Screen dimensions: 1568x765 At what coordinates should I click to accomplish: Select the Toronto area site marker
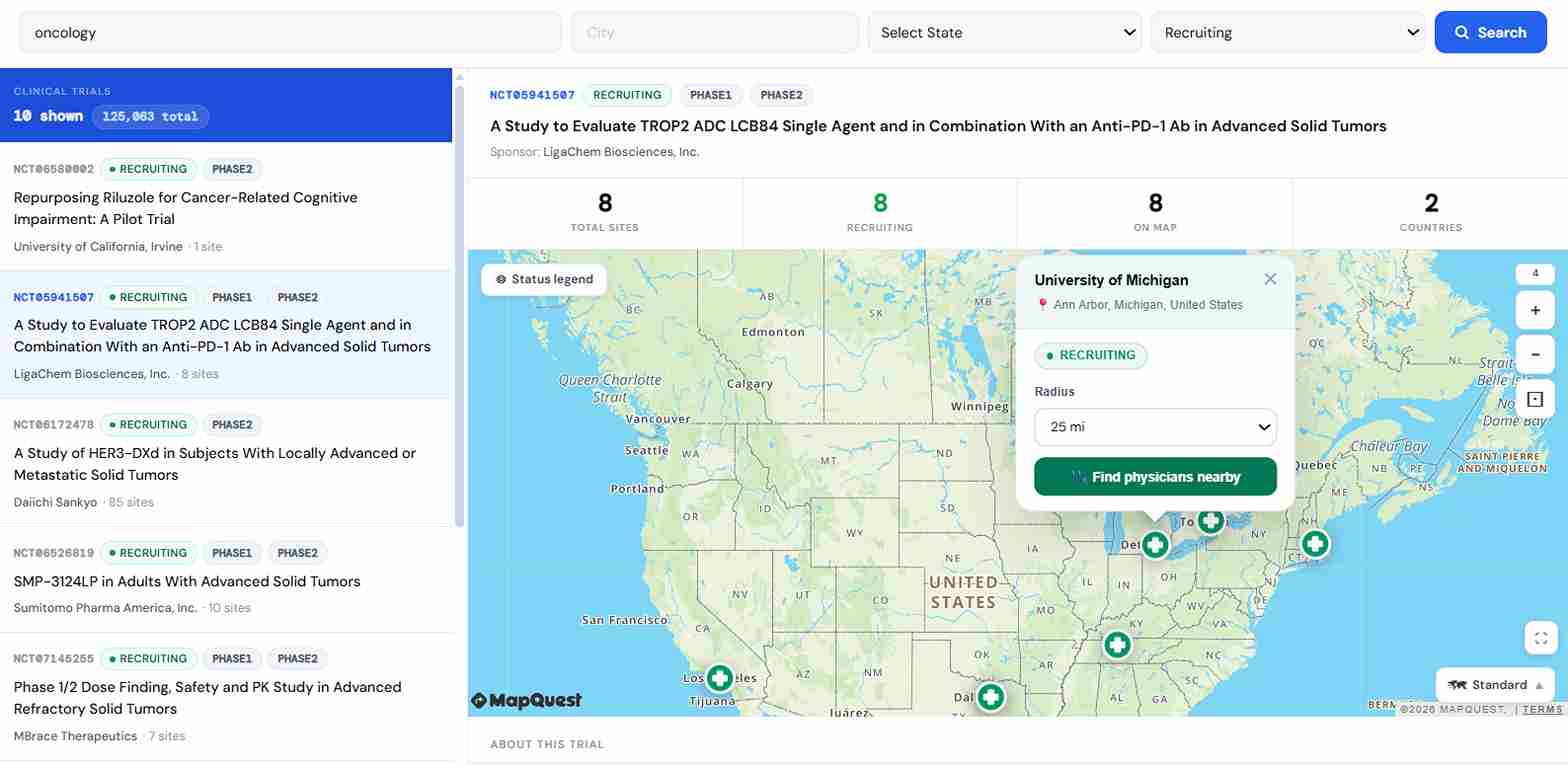1211,520
